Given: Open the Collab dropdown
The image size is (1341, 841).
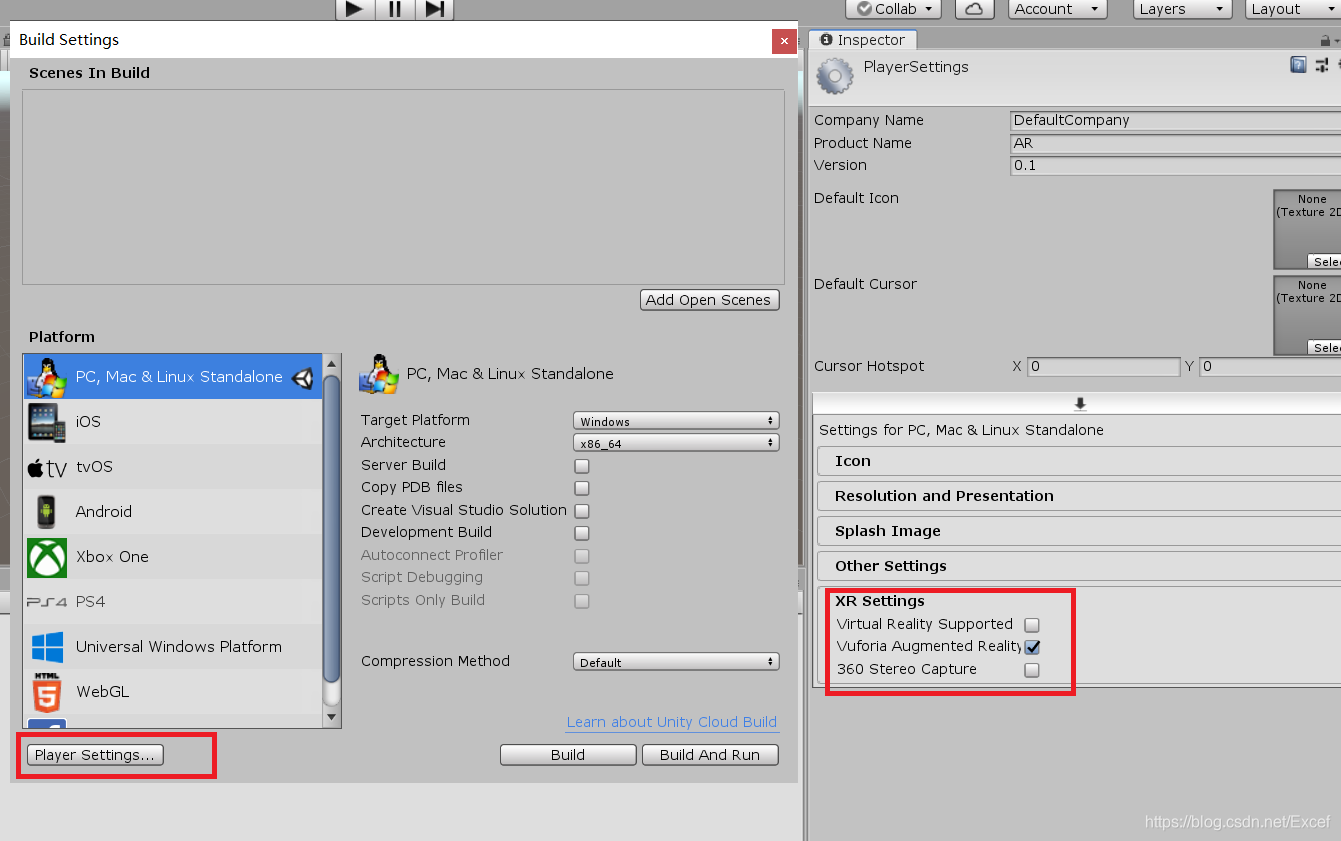Looking at the screenshot, I should (x=894, y=9).
